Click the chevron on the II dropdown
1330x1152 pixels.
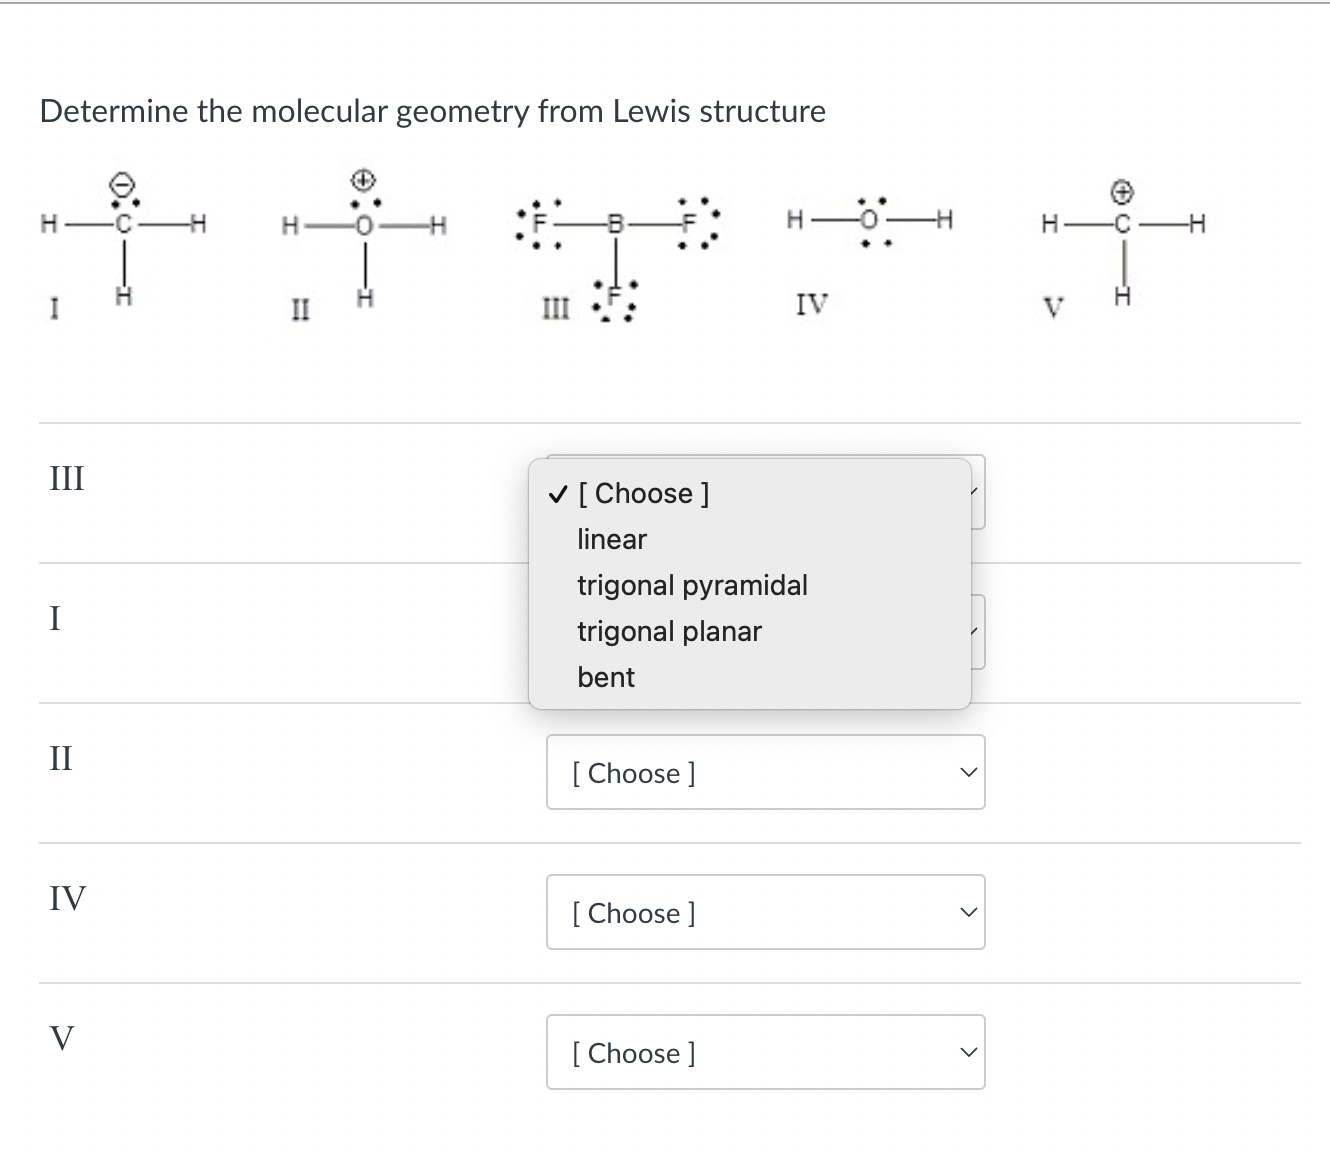pyautogui.click(x=966, y=771)
